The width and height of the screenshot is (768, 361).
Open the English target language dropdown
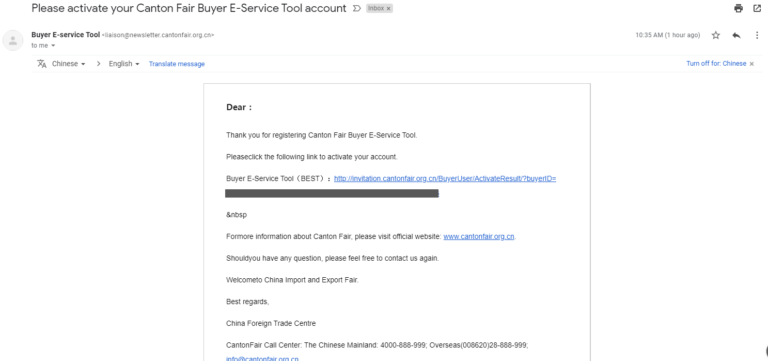tap(124, 64)
